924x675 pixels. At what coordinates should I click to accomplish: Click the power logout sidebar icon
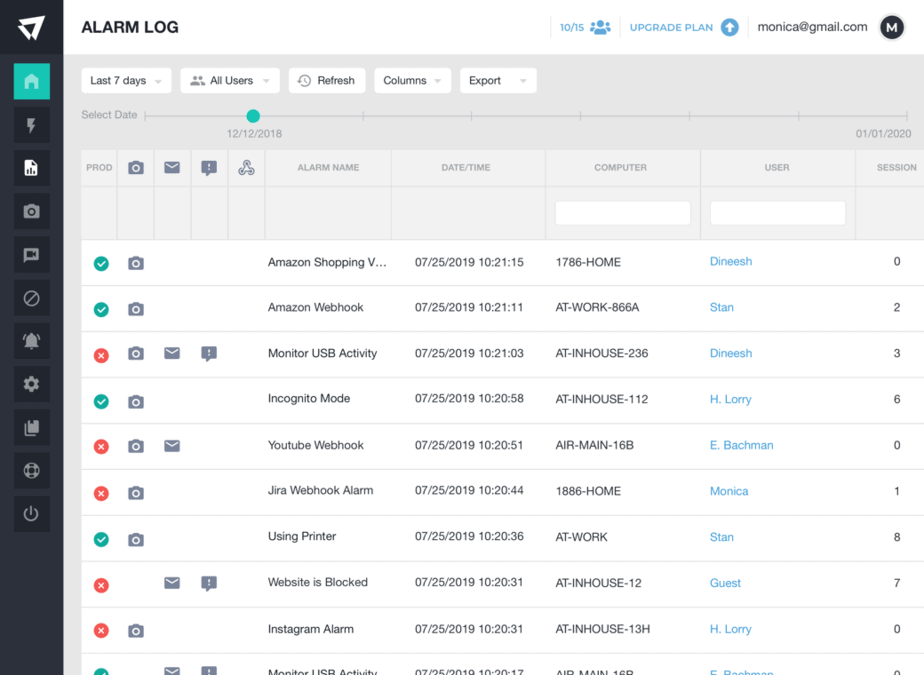31,514
